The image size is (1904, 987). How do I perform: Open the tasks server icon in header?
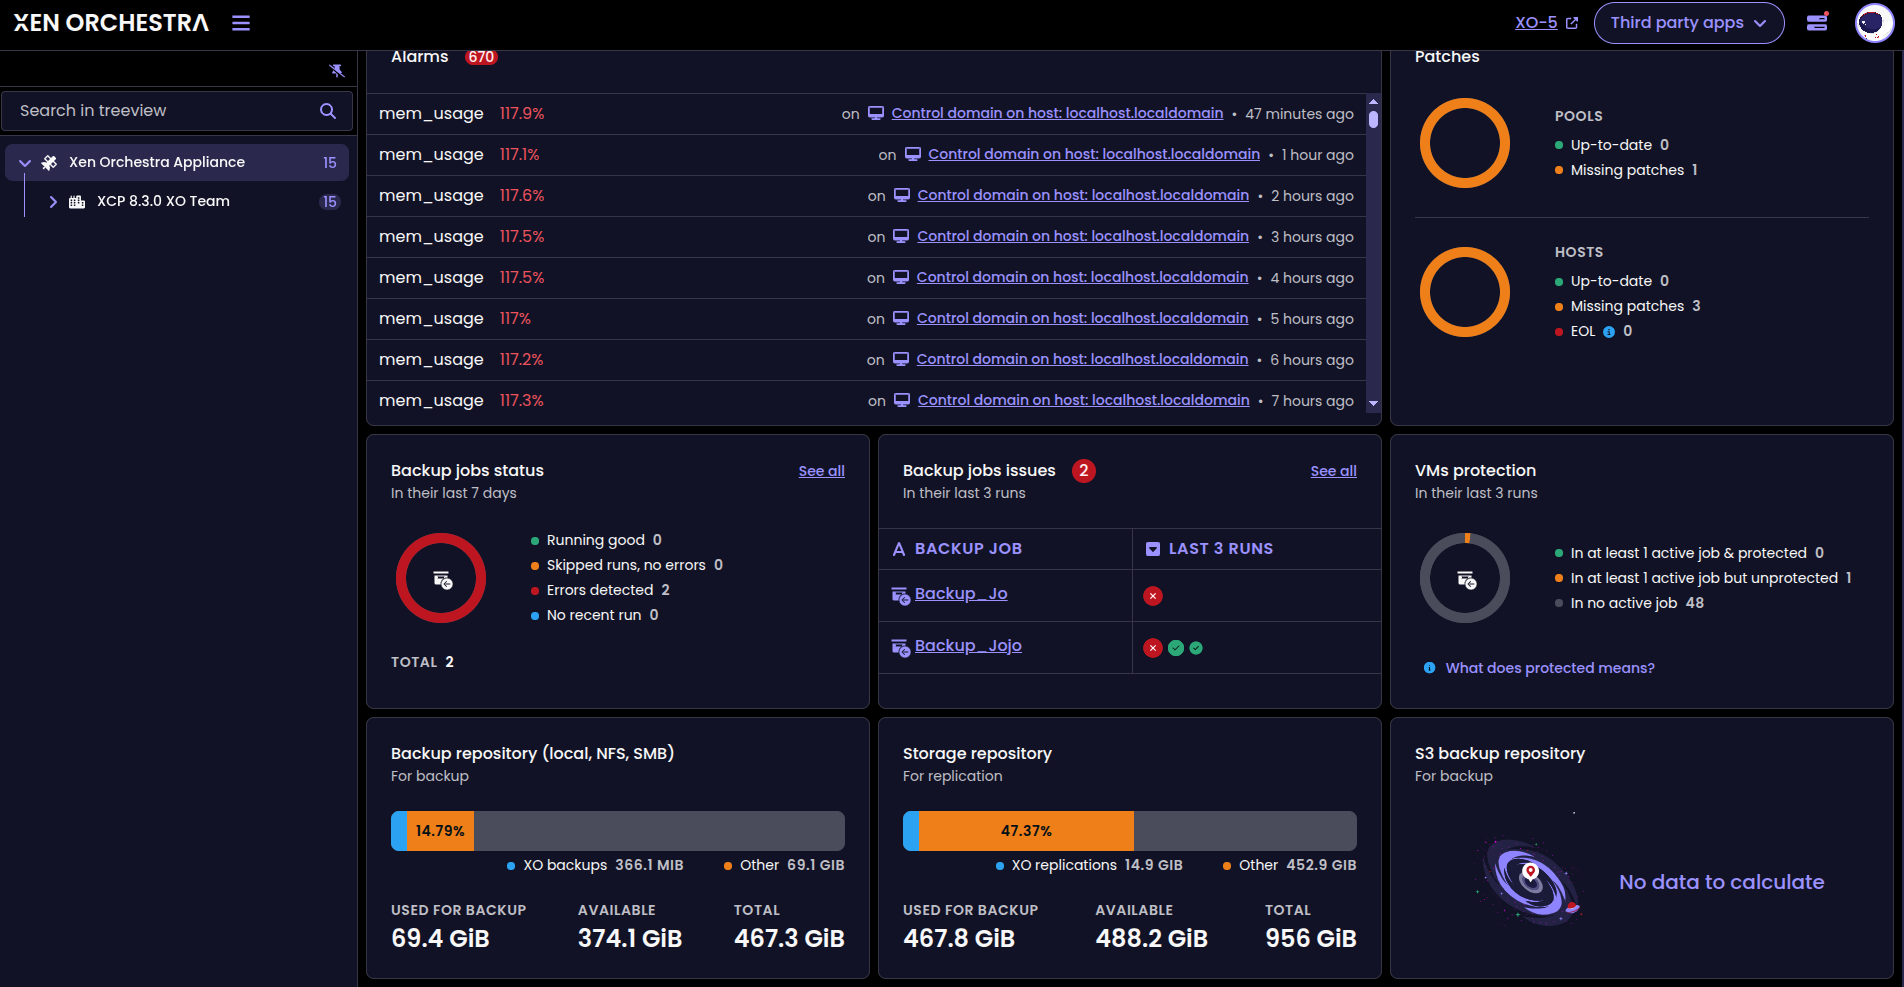(x=1817, y=23)
